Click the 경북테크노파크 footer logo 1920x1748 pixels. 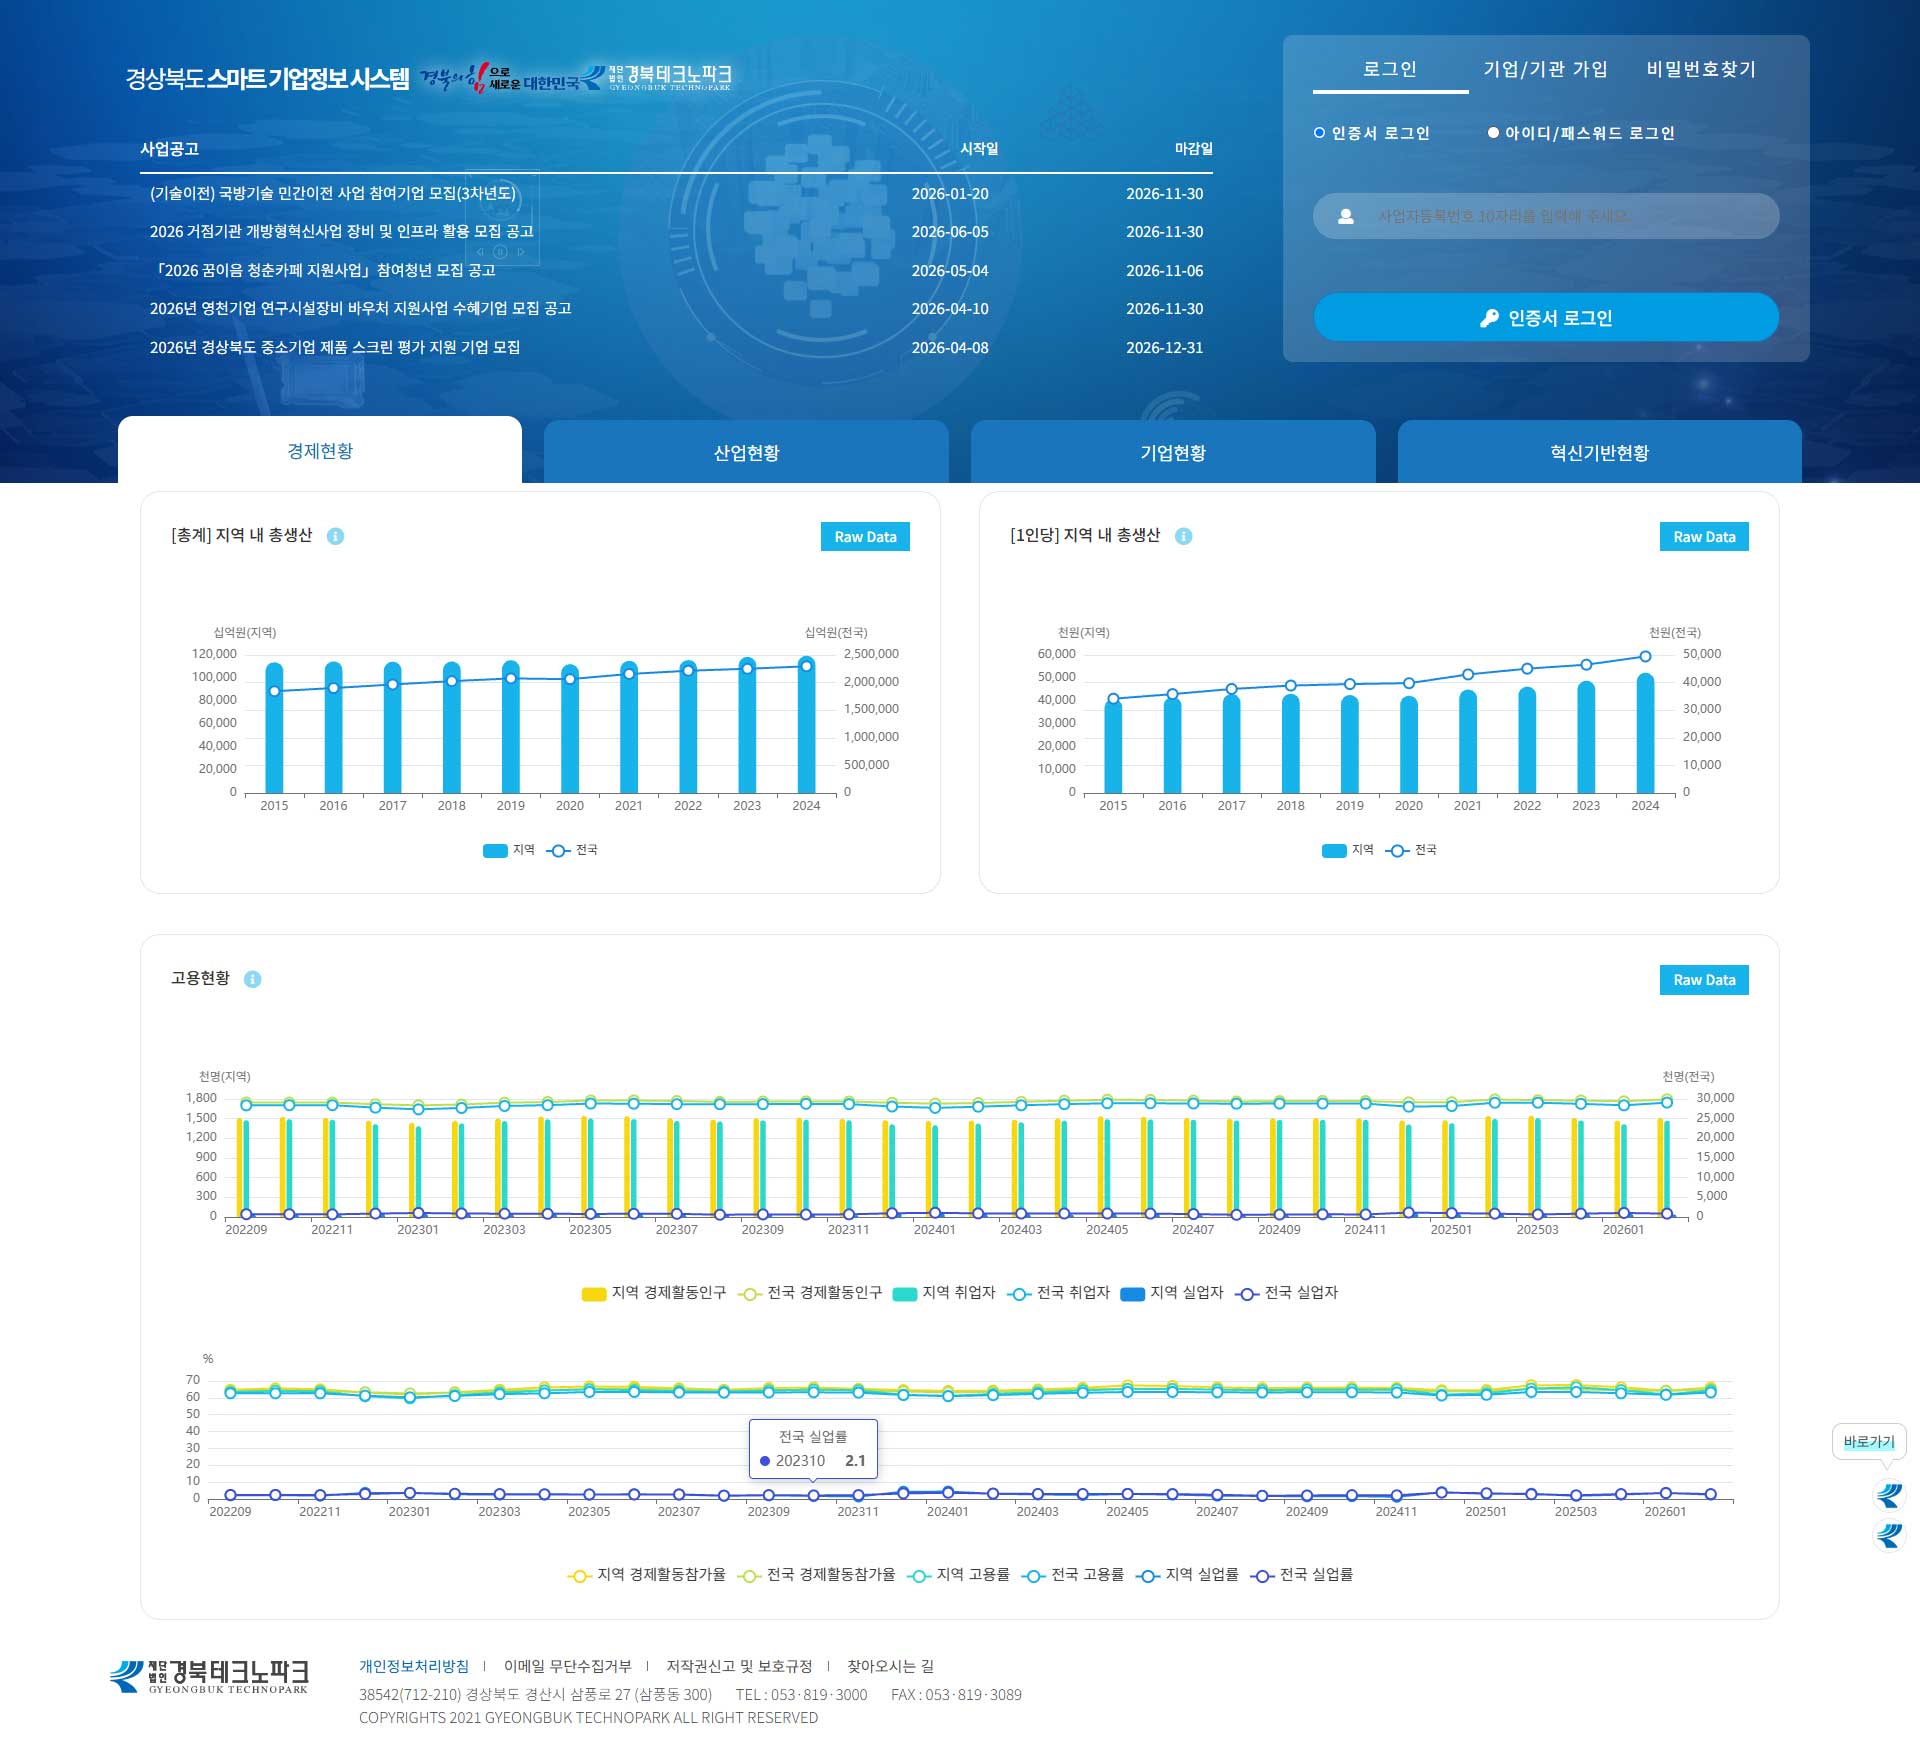209,1676
